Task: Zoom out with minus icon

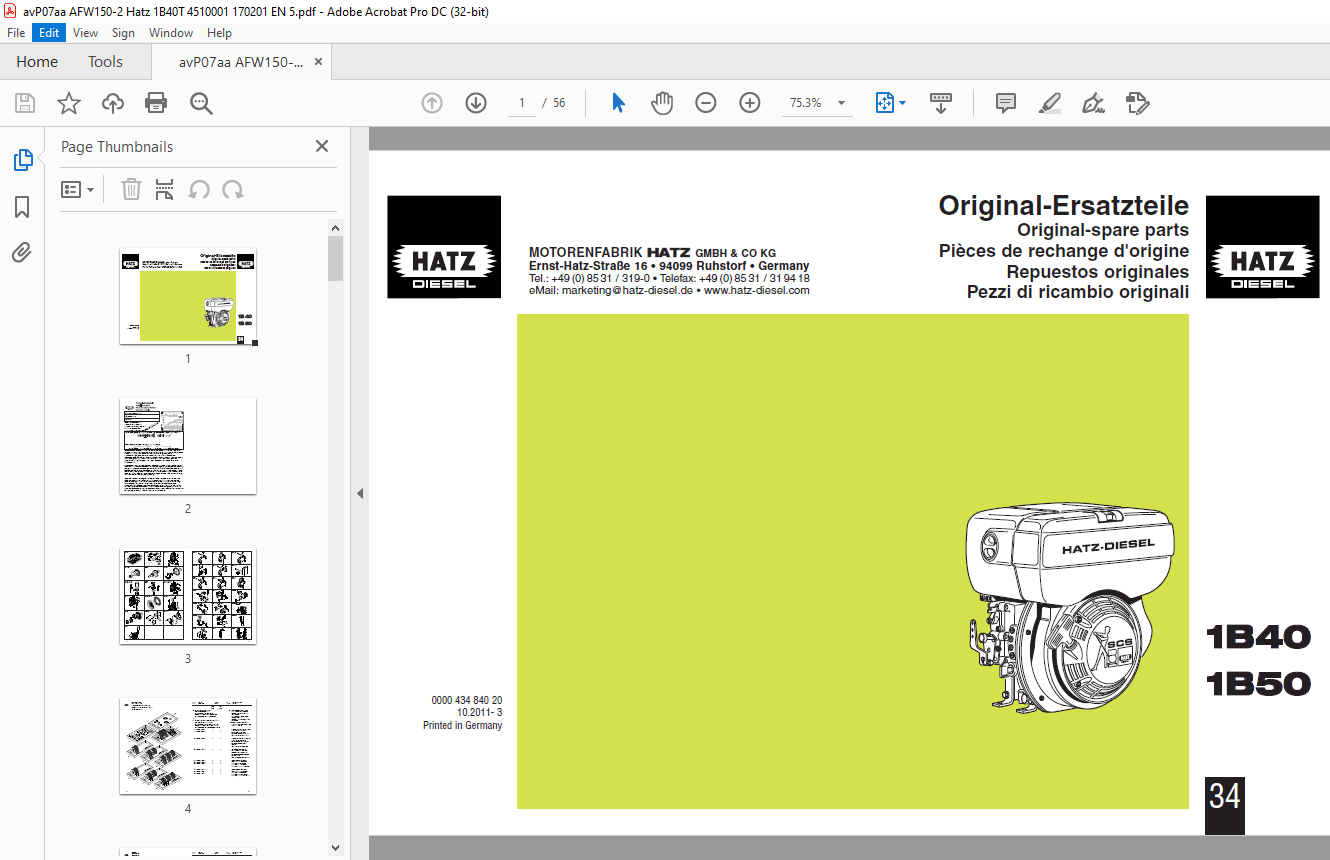Action: click(706, 103)
